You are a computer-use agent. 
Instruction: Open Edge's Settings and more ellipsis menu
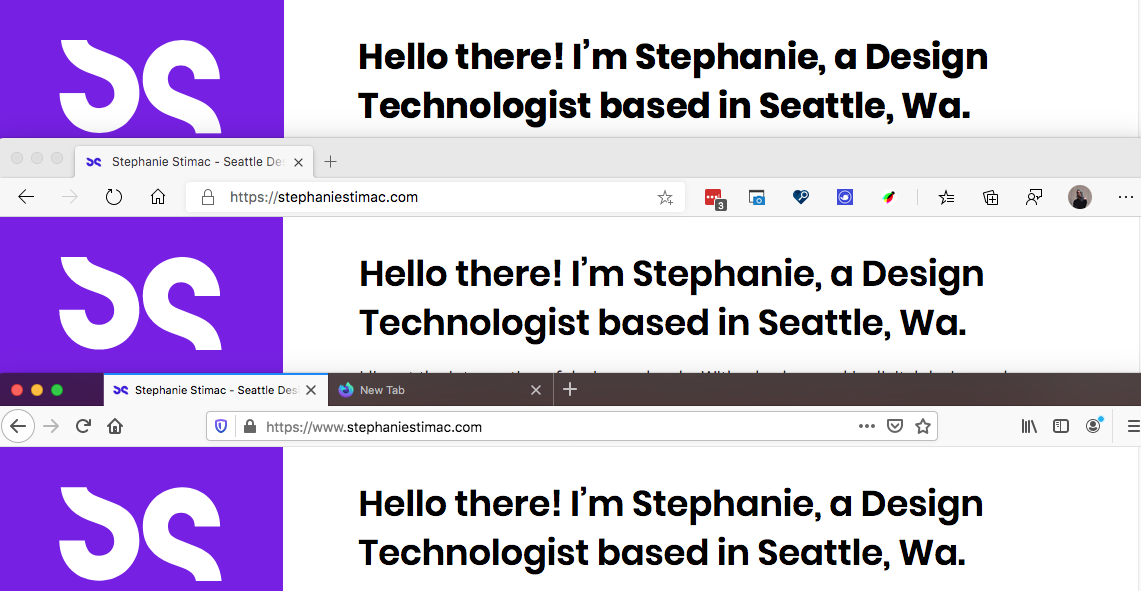(x=1126, y=197)
